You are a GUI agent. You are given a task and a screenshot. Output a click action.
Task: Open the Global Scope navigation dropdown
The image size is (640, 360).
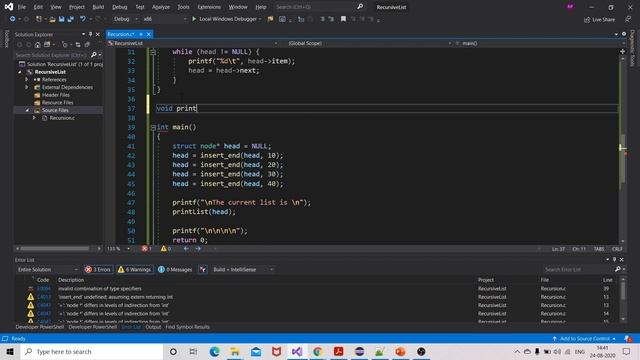pyautogui.click(x=369, y=43)
